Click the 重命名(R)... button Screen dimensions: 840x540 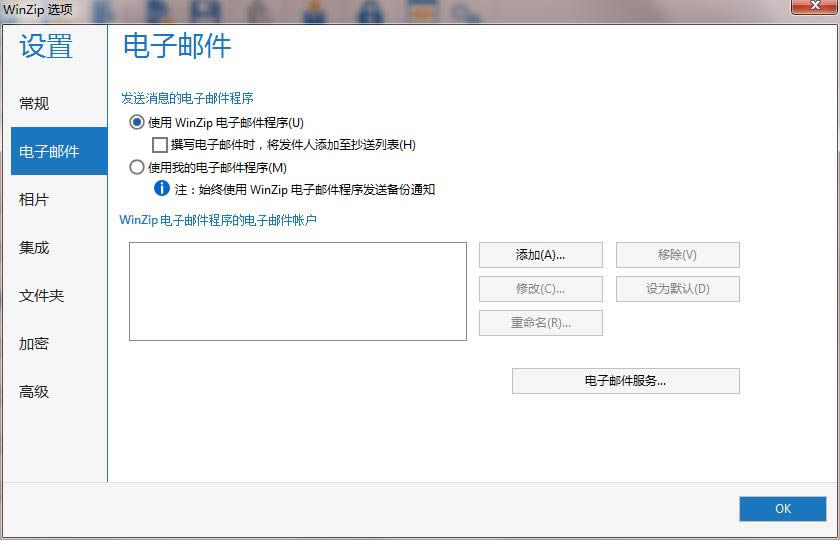click(x=541, y=323)
